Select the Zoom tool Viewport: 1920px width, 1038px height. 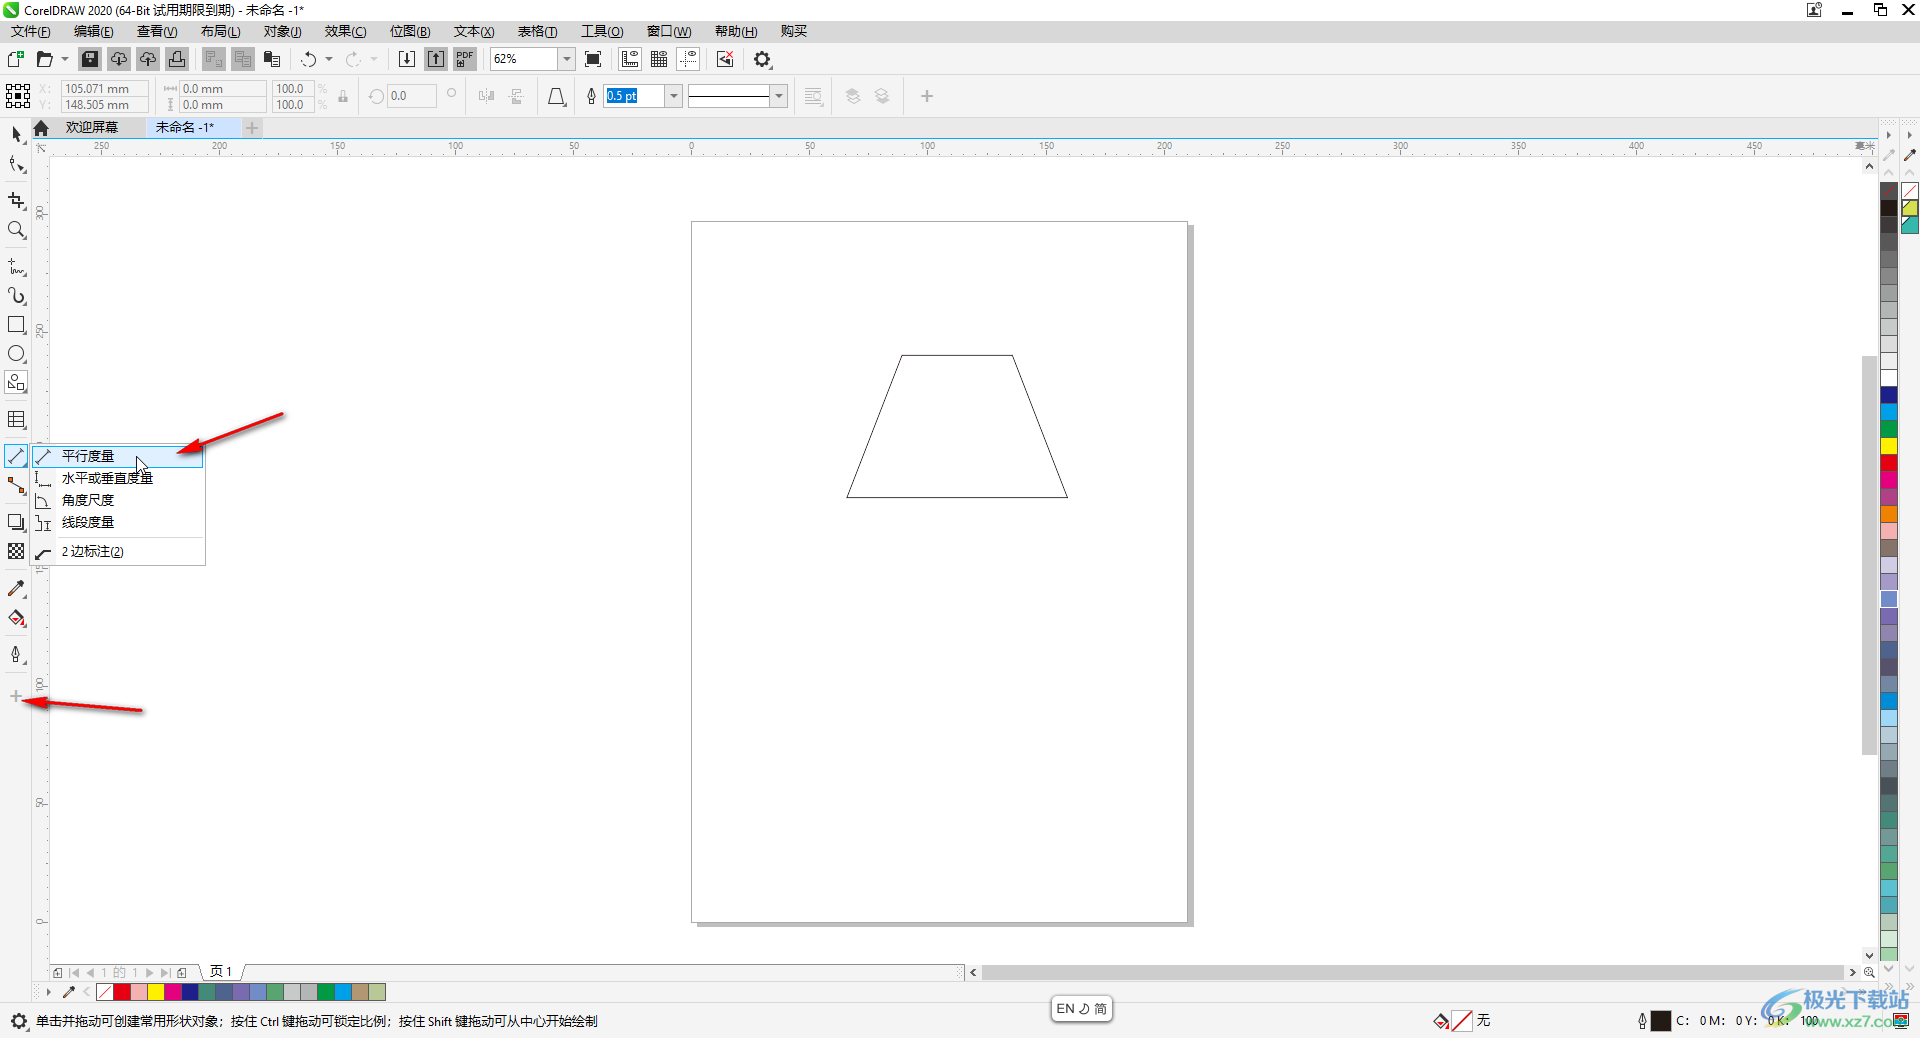[16, 230]
